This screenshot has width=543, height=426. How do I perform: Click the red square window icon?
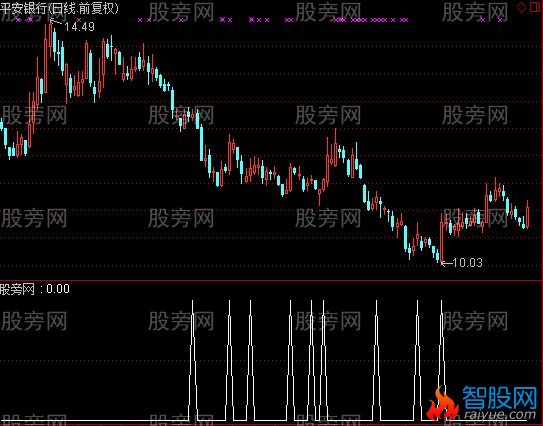[535, 7]
